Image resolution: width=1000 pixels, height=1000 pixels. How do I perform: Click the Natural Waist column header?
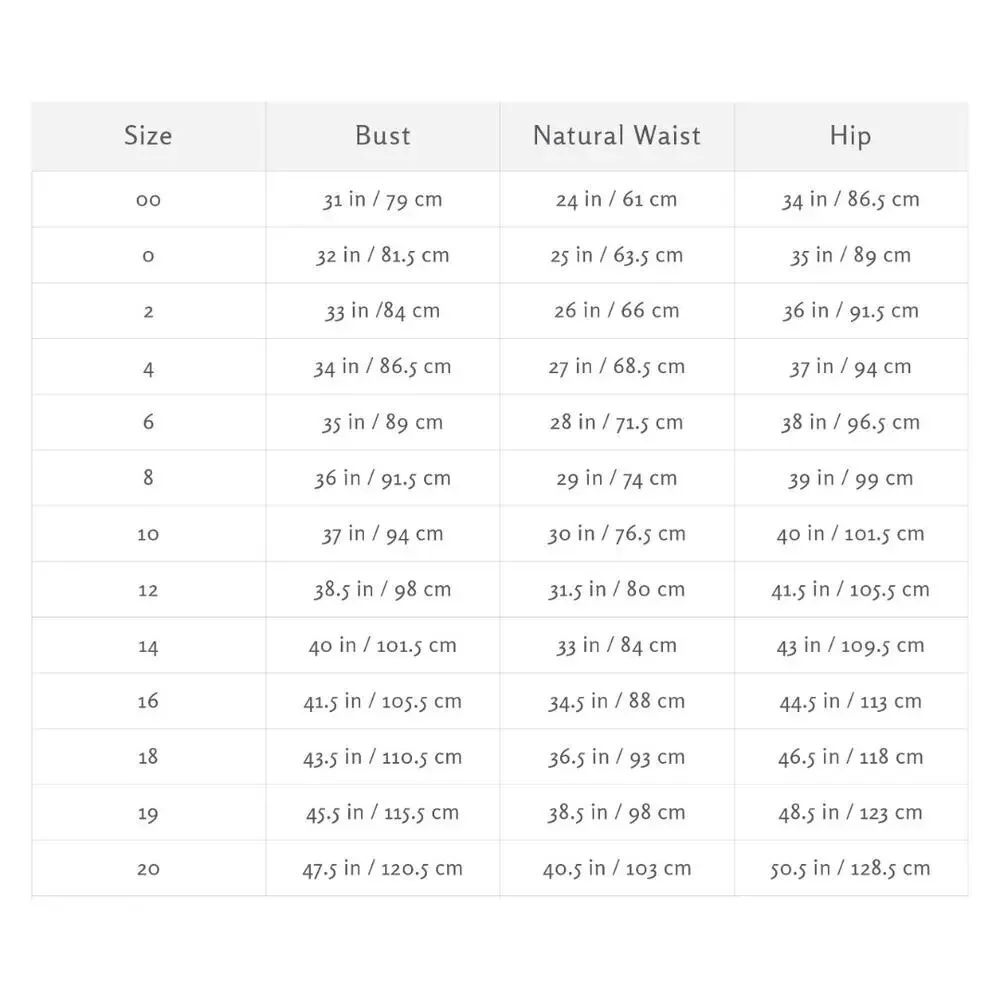click(x=617, y=136)
